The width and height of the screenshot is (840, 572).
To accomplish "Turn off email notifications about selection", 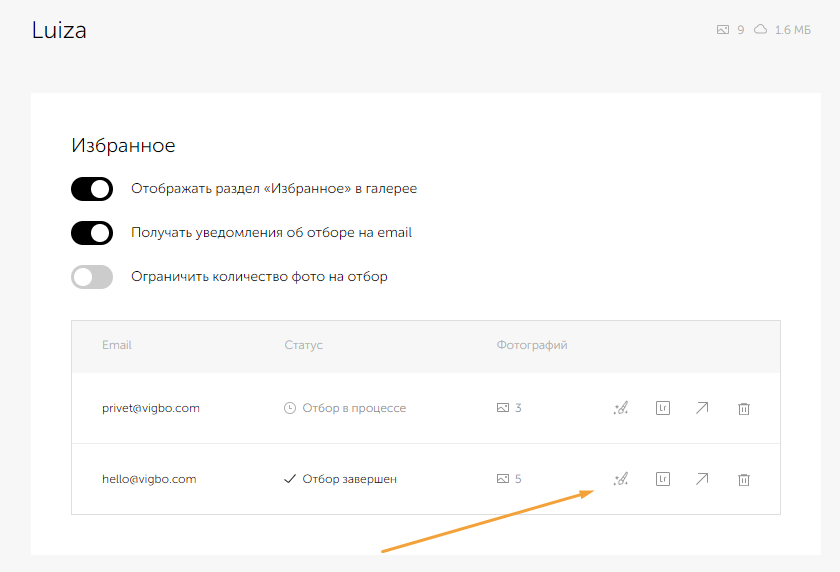I will 92,233.
